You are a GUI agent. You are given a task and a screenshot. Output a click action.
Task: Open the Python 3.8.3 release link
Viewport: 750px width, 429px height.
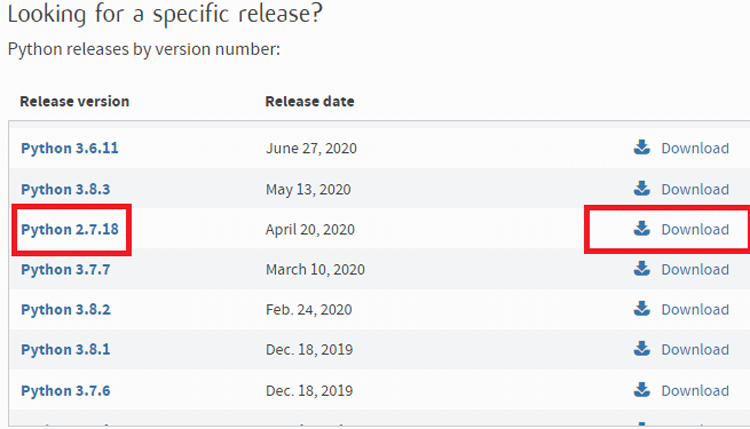[65, 189]
